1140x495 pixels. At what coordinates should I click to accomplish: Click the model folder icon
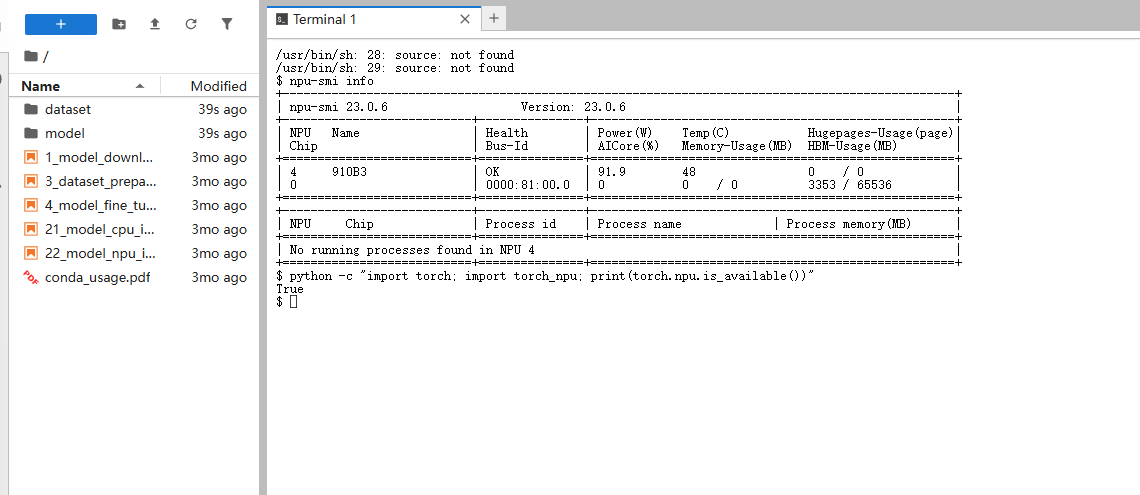pyautogui.click(x=31, y=133)
